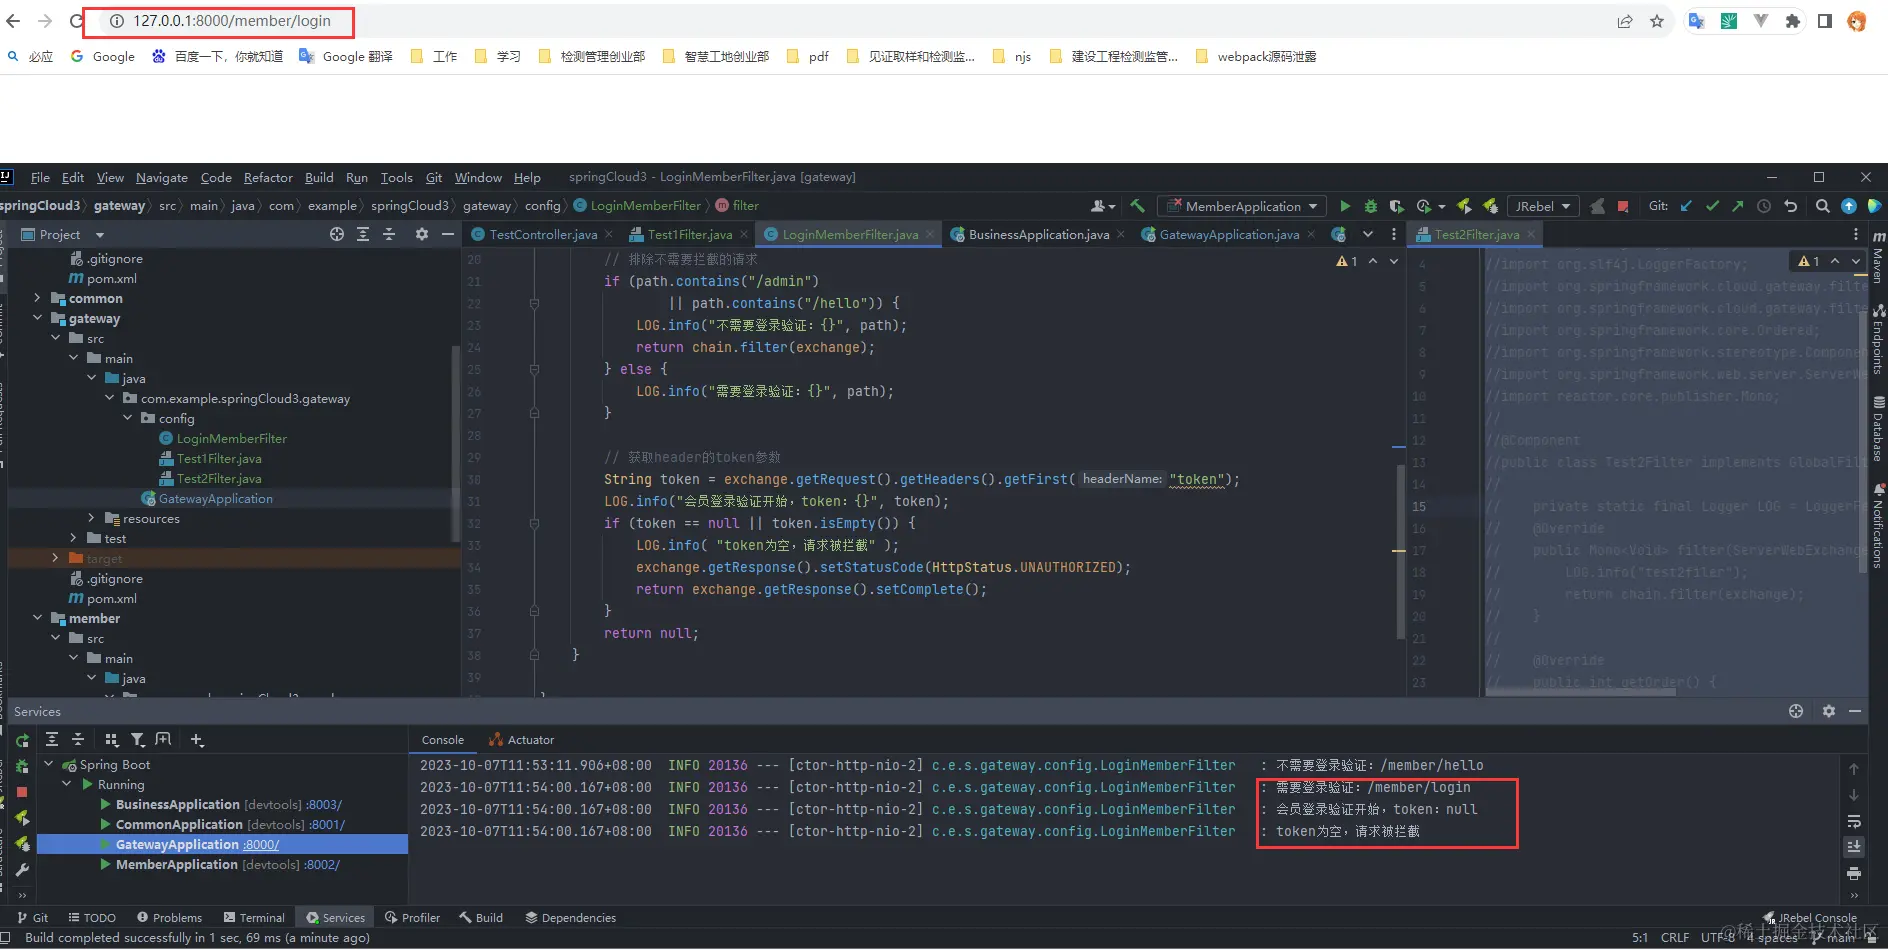
Task: Open Project panel gear settings
Action: (x=422, y=234)
